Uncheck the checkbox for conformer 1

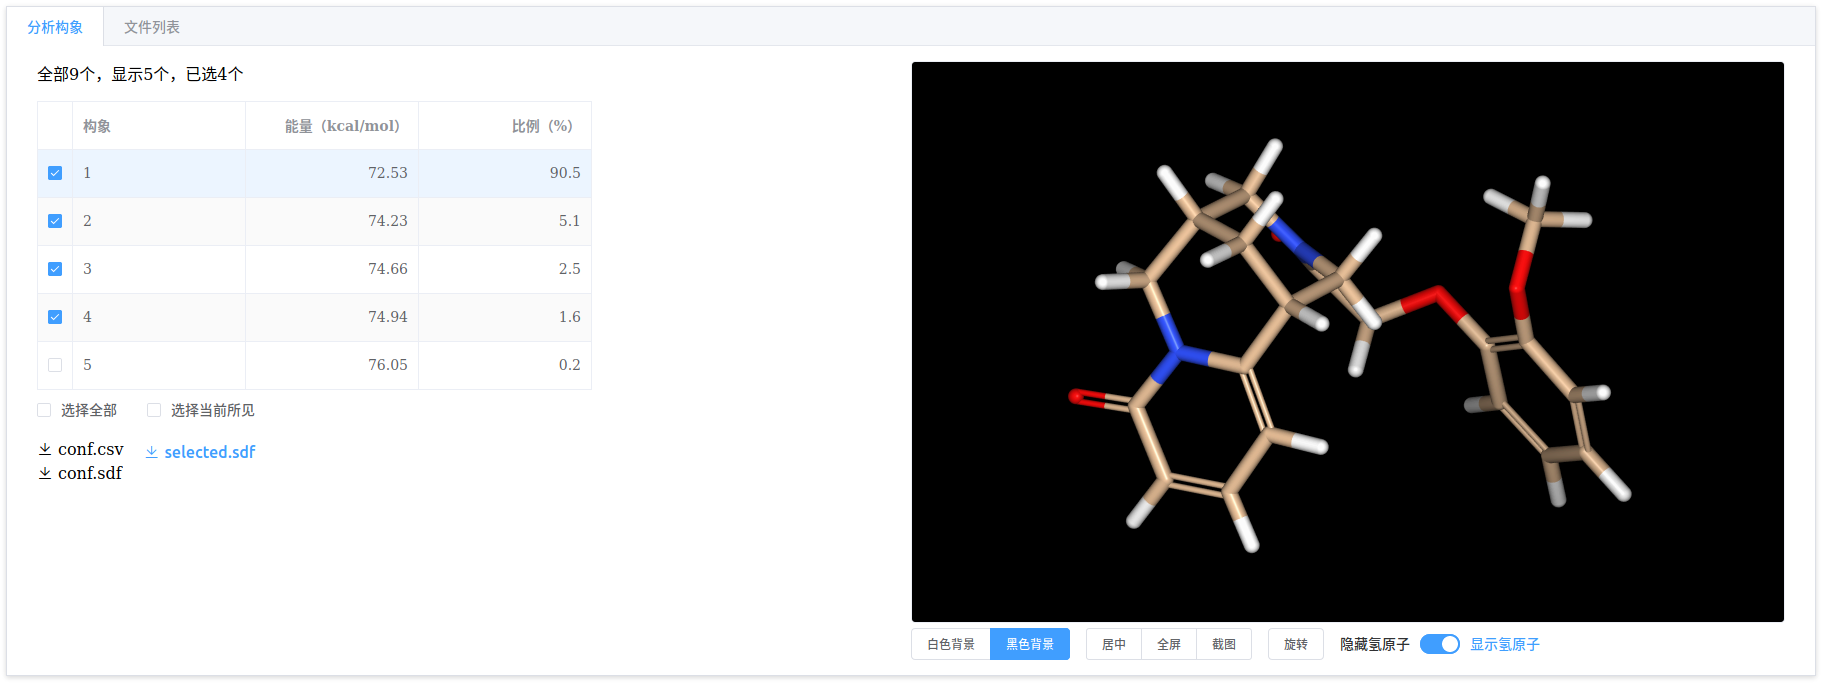(x=55, y=173)
